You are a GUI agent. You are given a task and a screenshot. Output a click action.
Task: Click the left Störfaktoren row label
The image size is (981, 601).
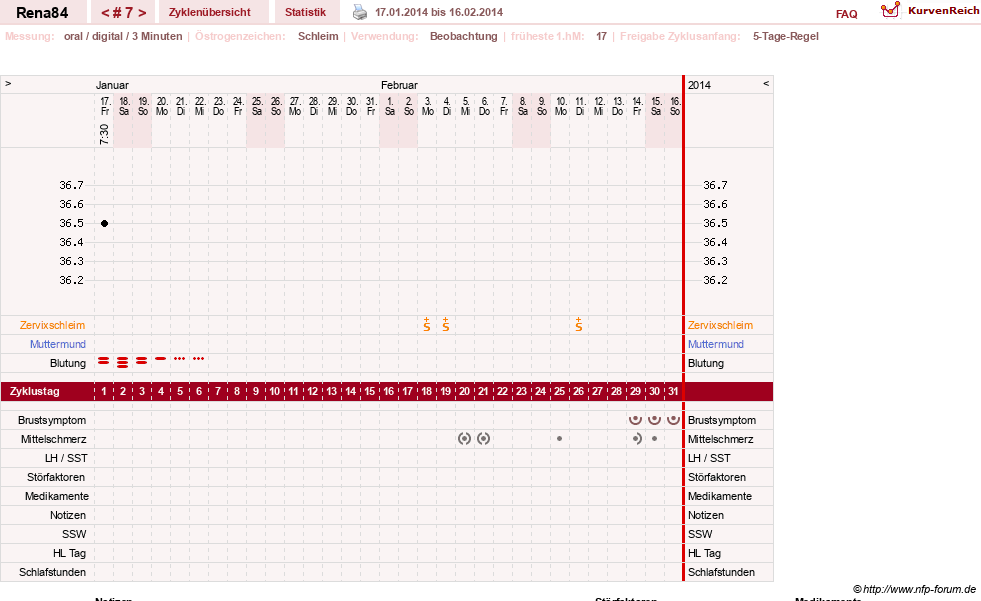[x=56, y=477]
